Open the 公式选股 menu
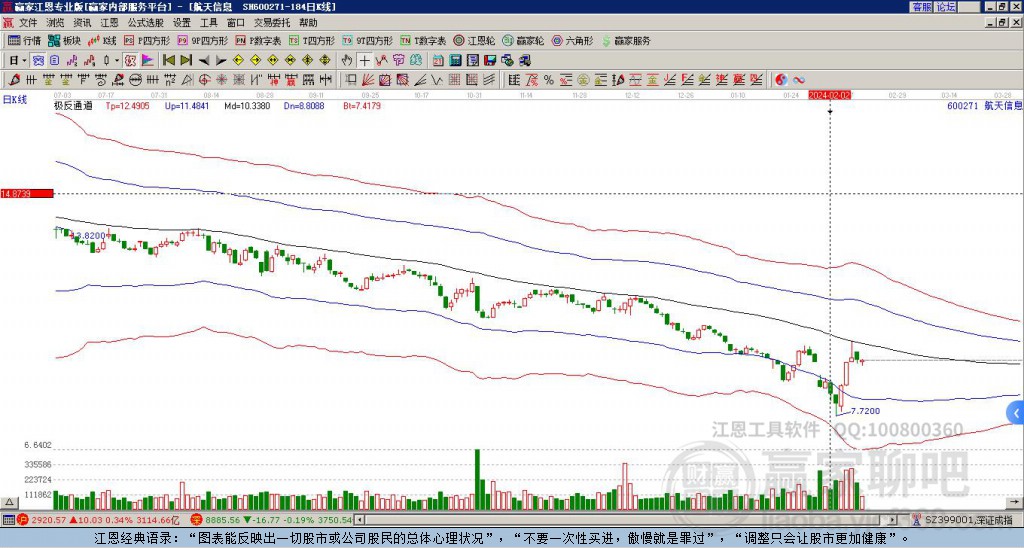Image resolution: width=1024 pixels, height=548 pixels. 146,23
